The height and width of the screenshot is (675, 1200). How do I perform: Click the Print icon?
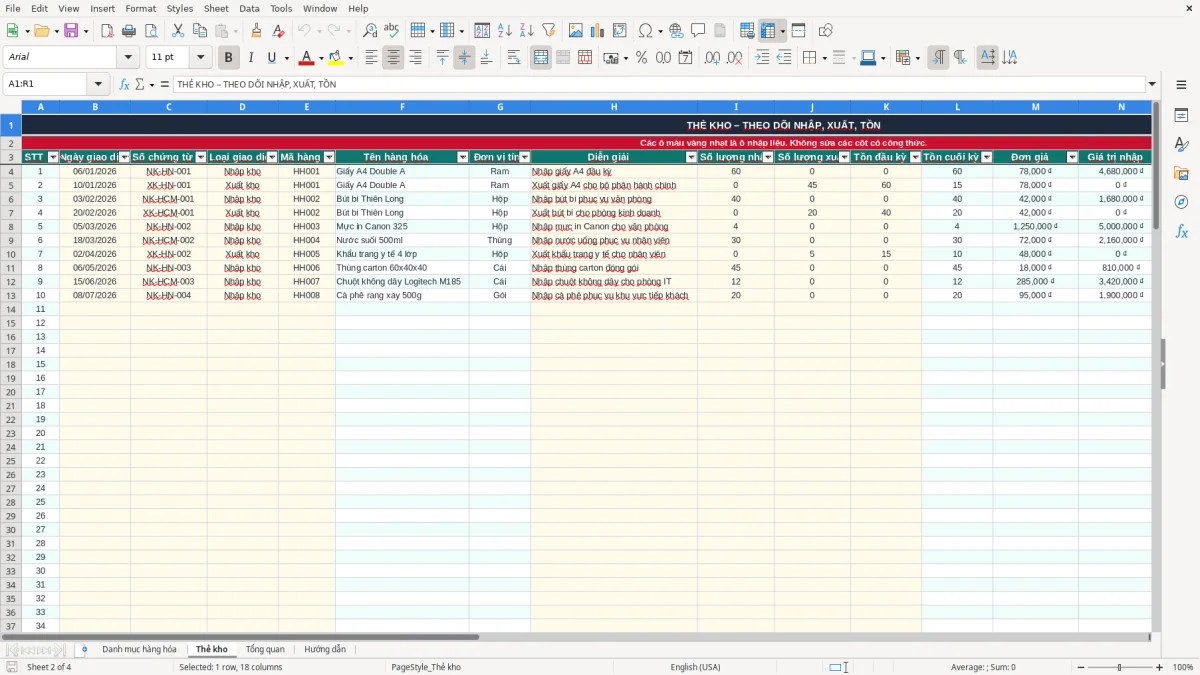click(129, 31)
